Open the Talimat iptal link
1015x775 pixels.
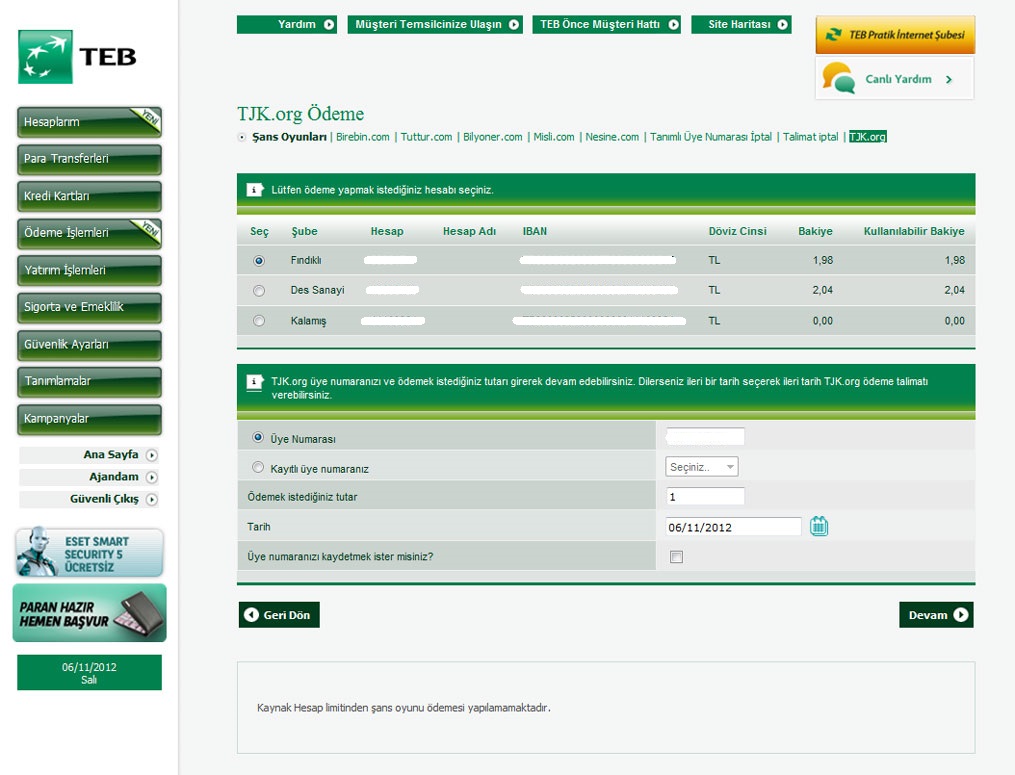coord(810,137)
